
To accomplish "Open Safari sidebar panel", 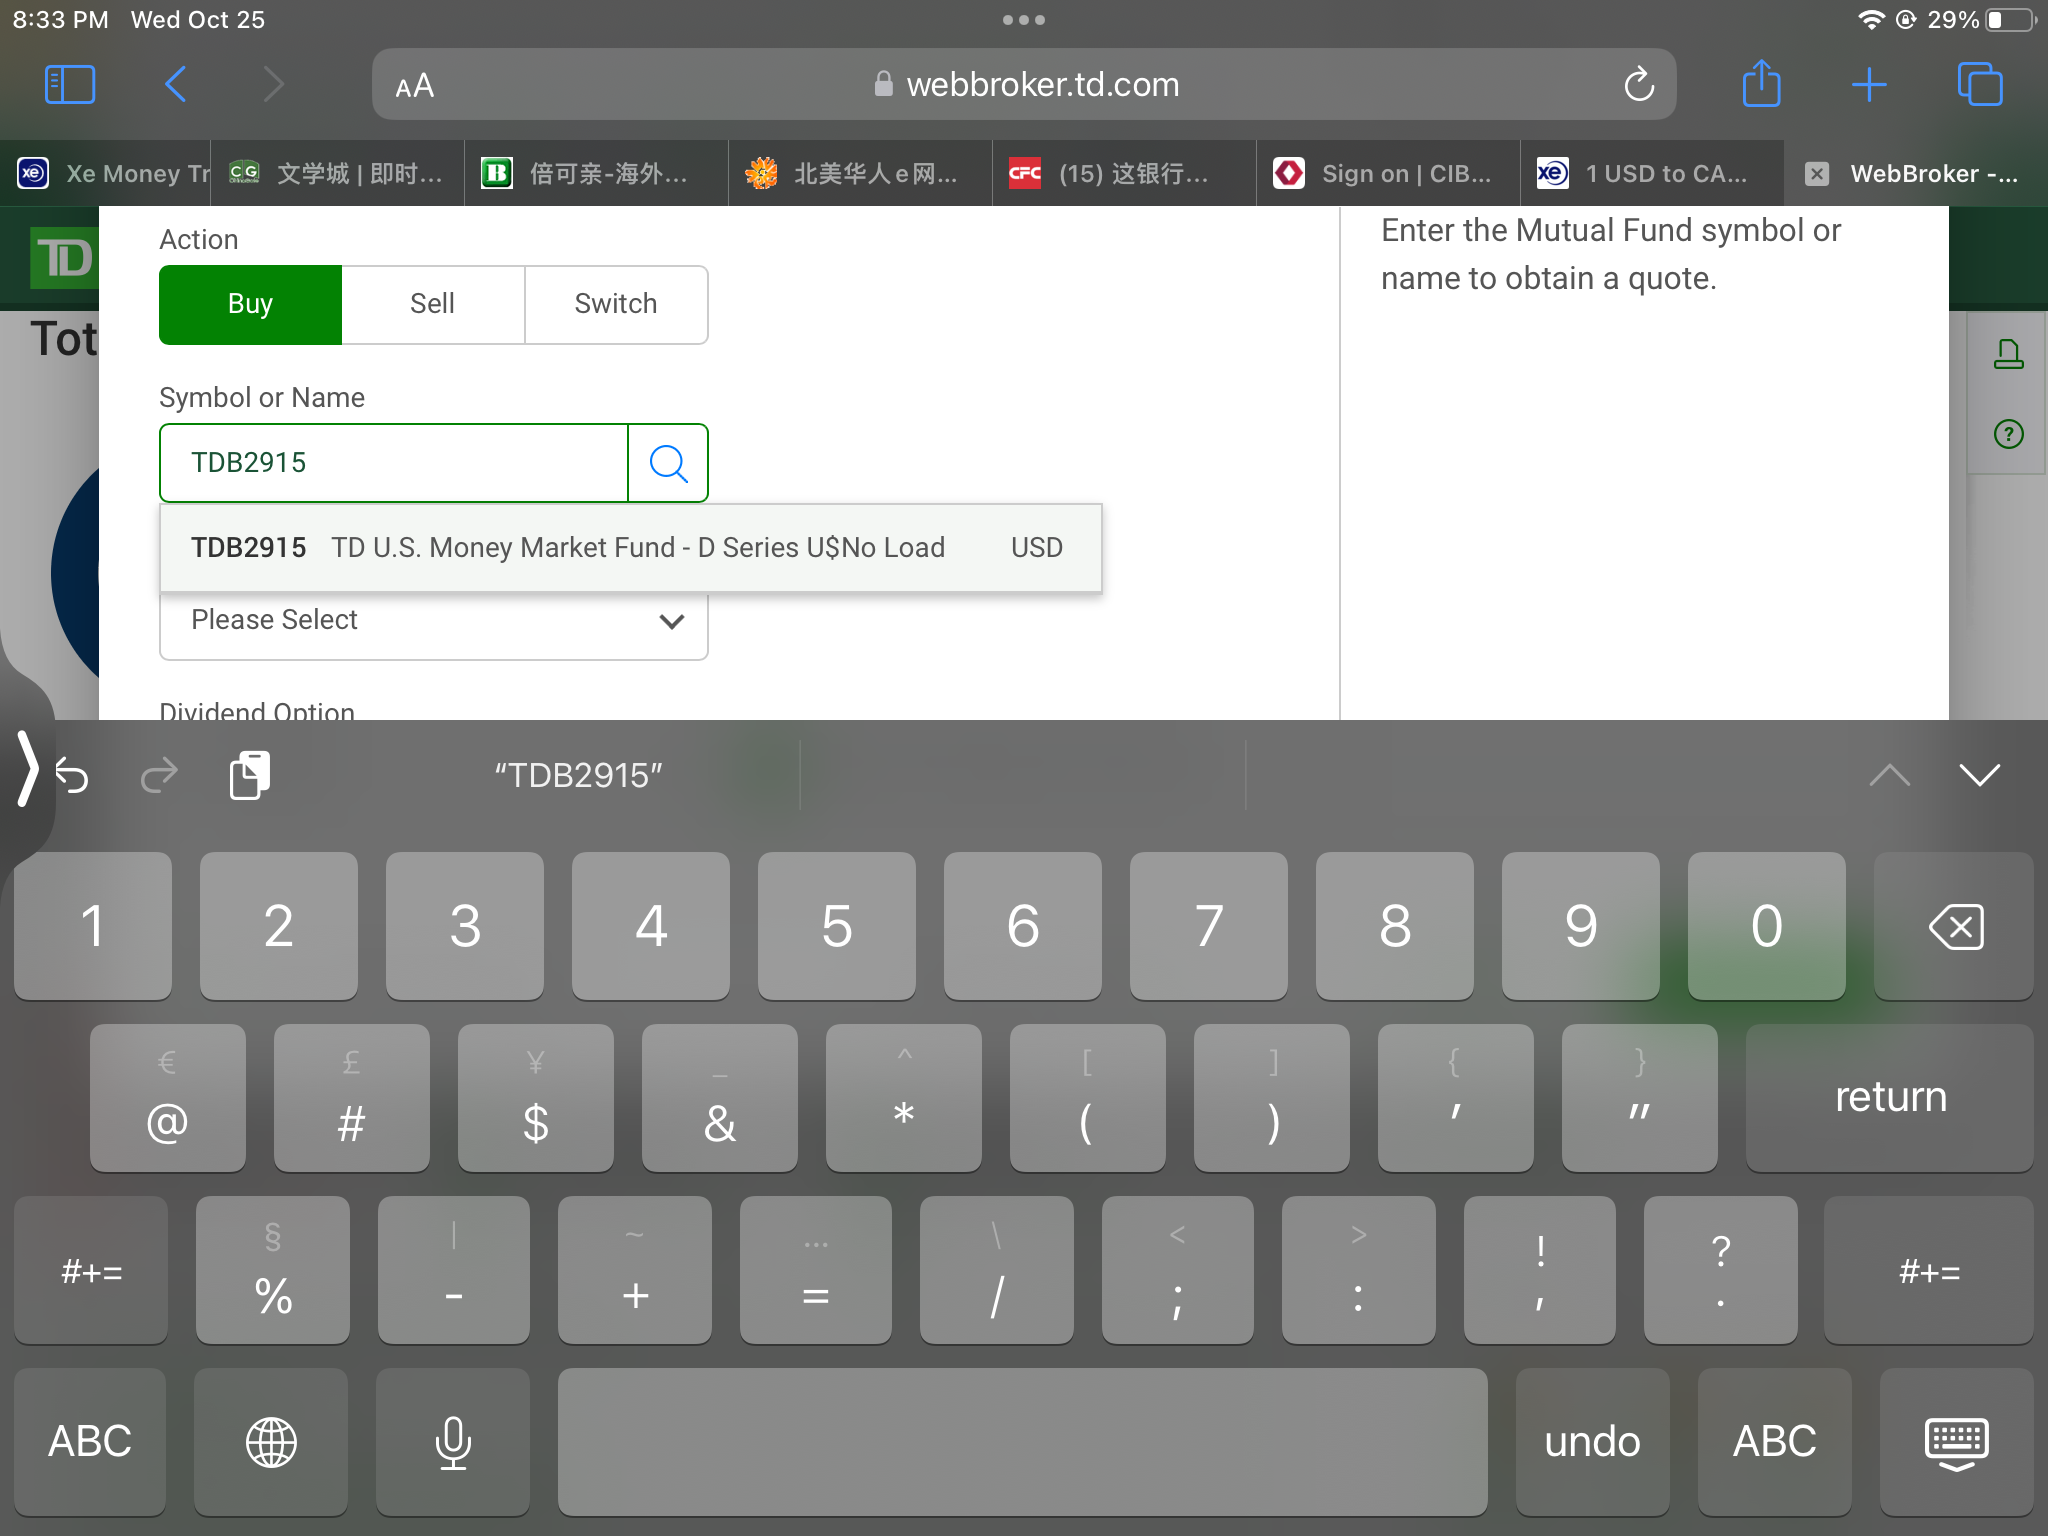I will [70, 85].
